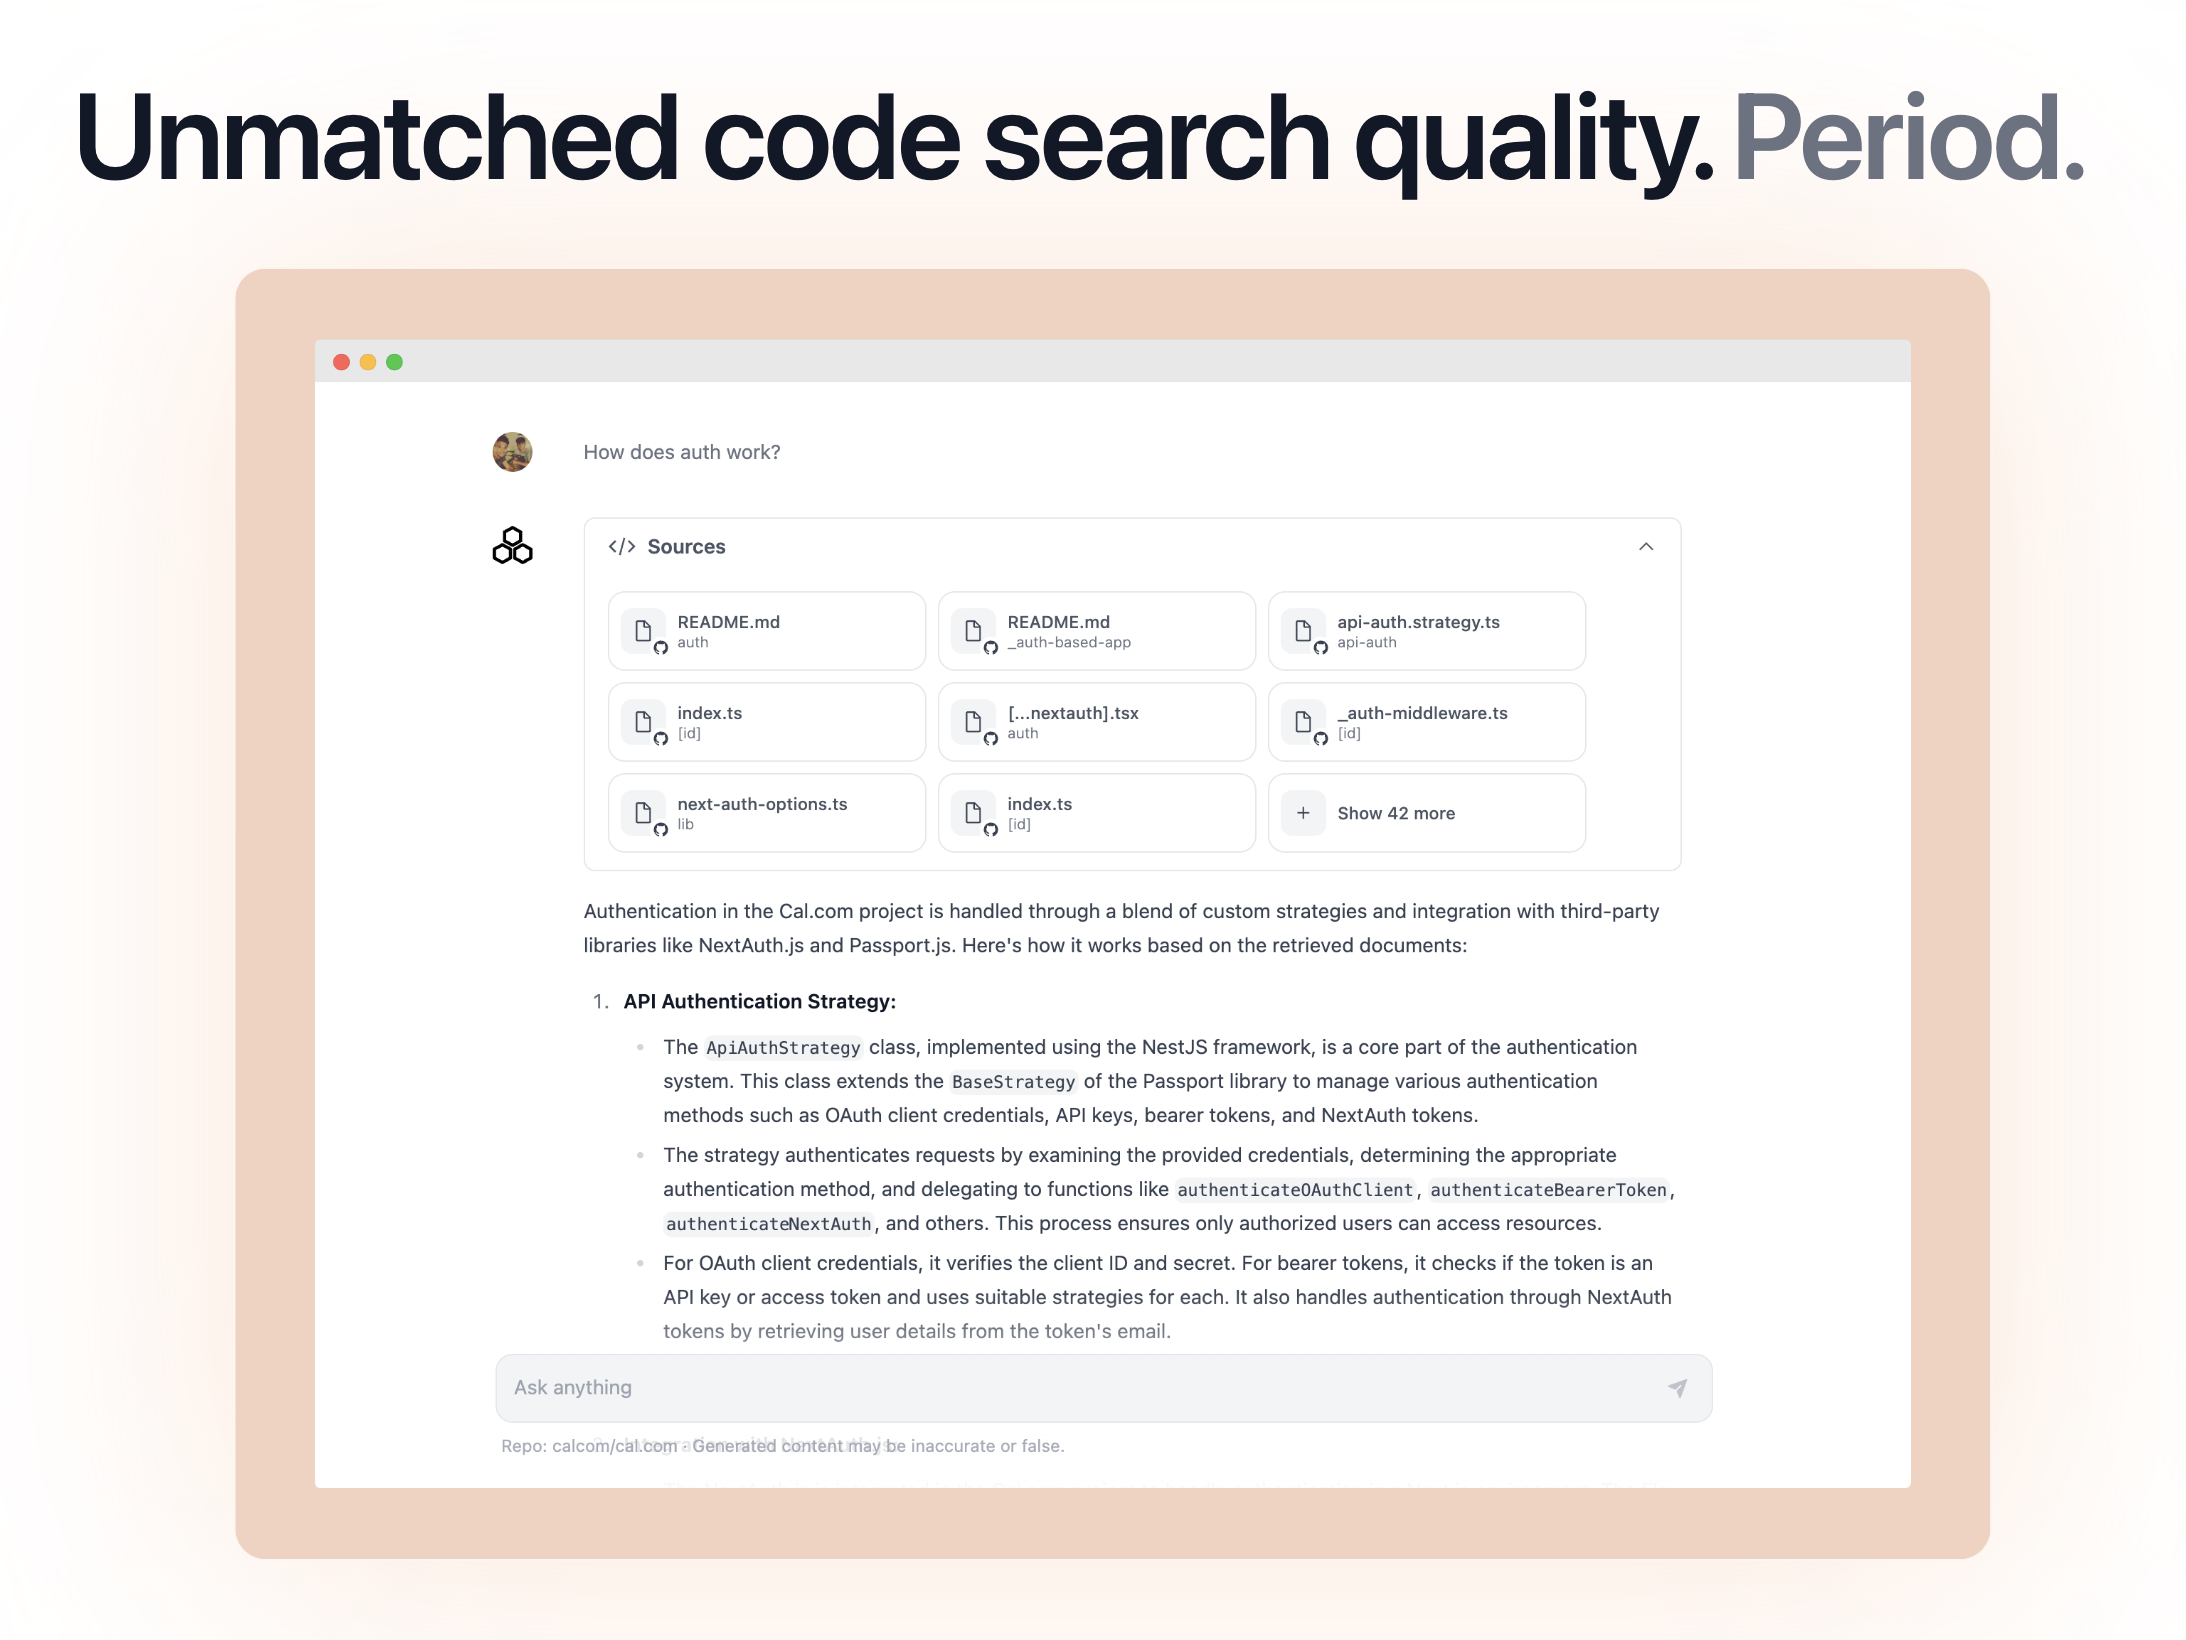
Task: Click the next-auth-options.ts lib file icon
Action: click(x=644, y=810)
